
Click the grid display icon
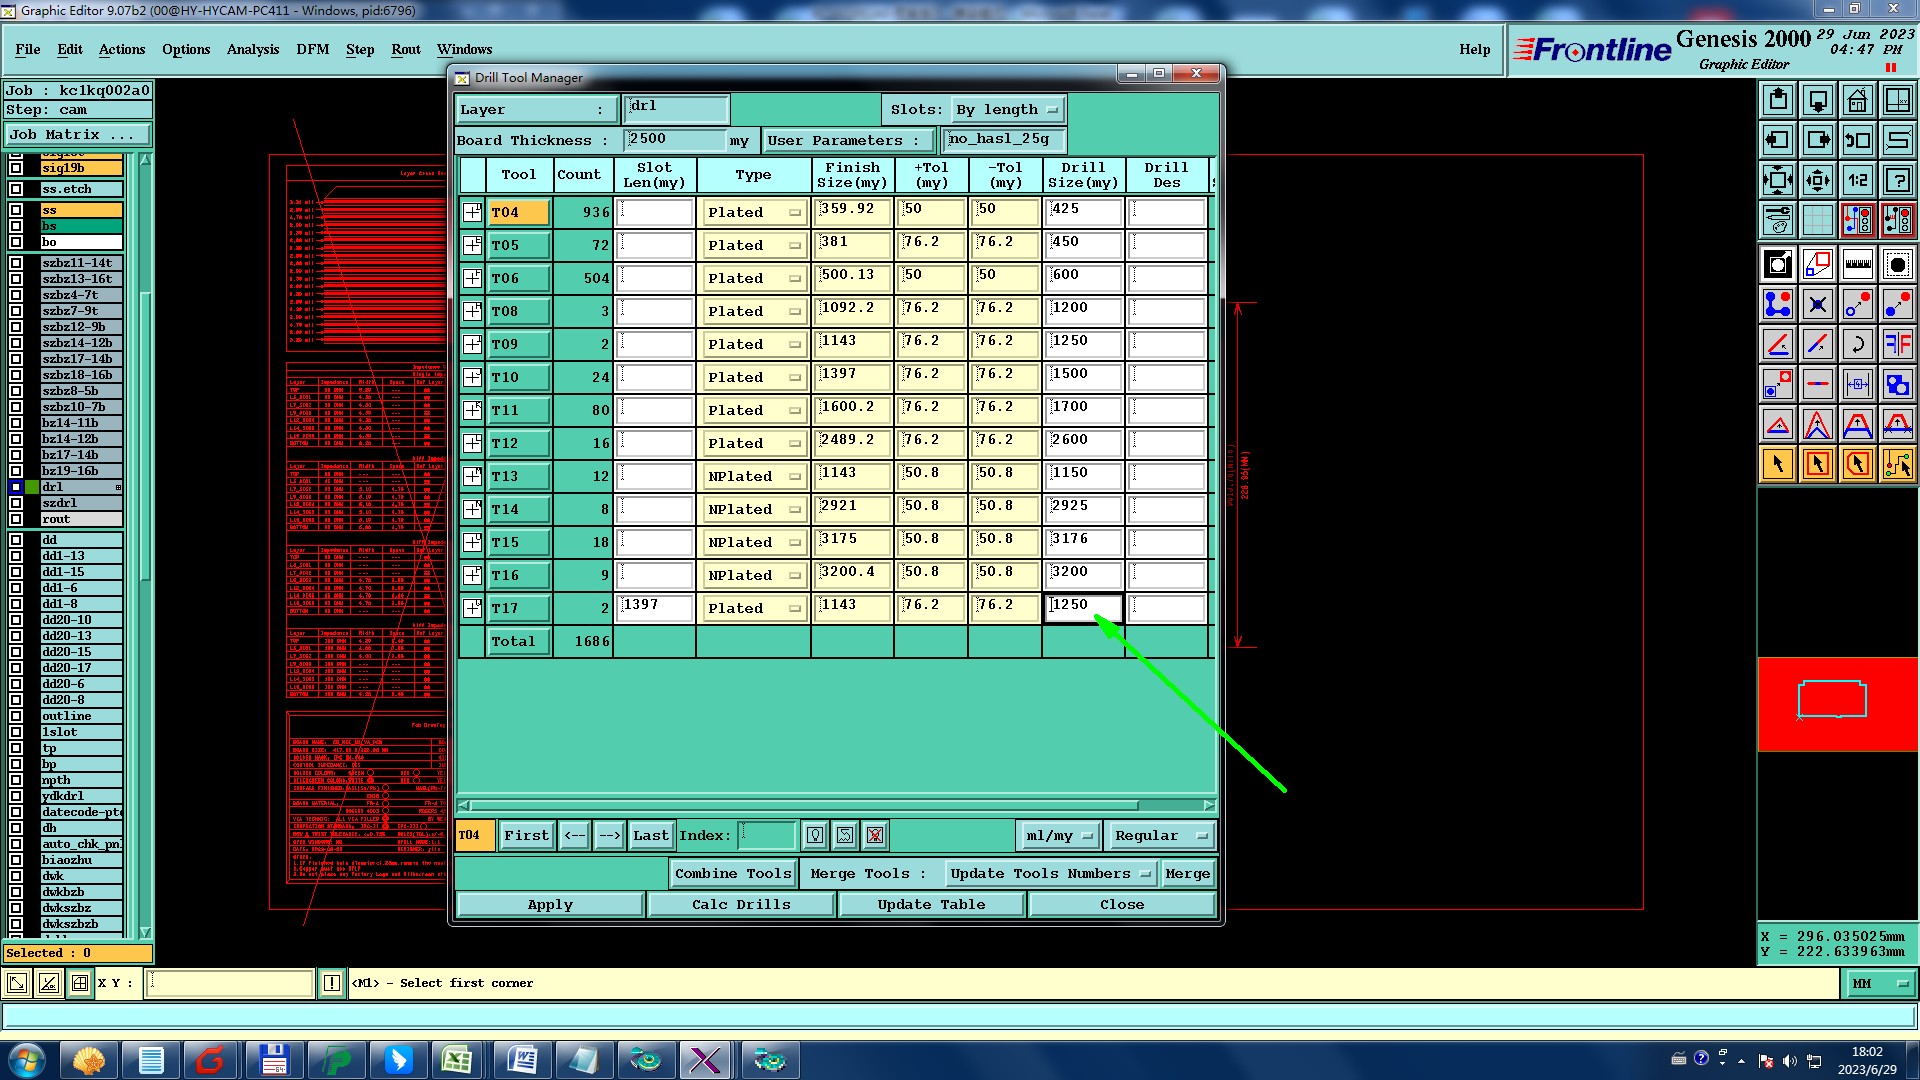click(1817, 220)
